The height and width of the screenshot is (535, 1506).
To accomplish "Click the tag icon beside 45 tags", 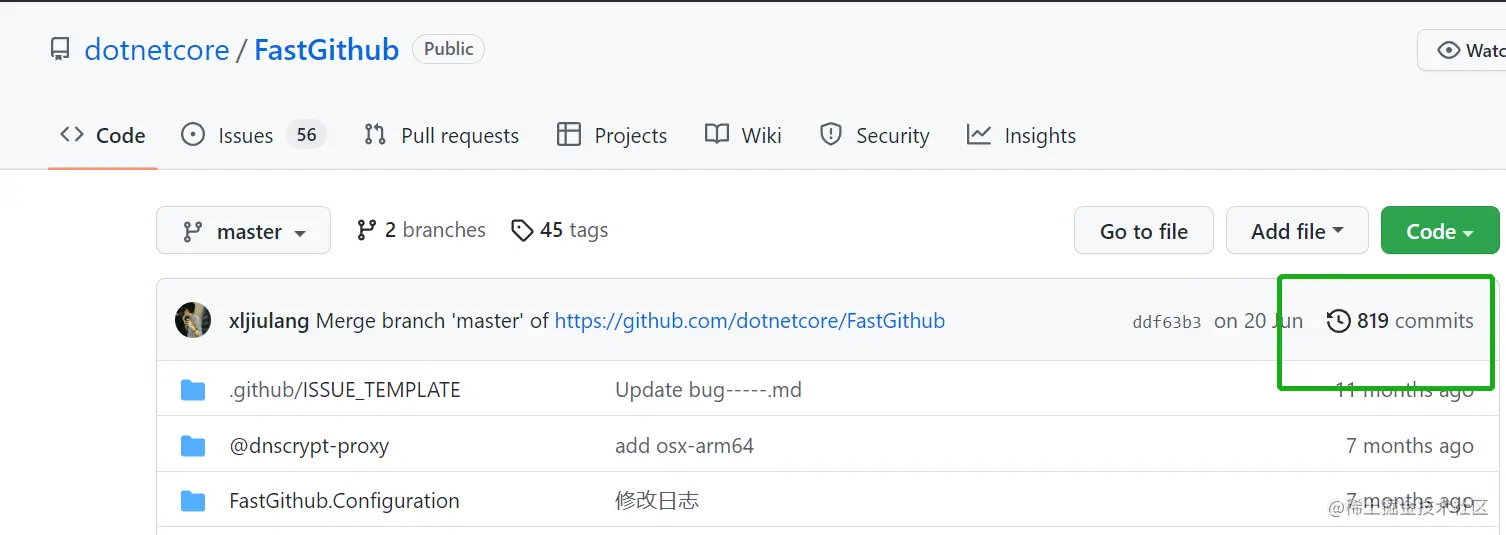I will tap(522, 231).
